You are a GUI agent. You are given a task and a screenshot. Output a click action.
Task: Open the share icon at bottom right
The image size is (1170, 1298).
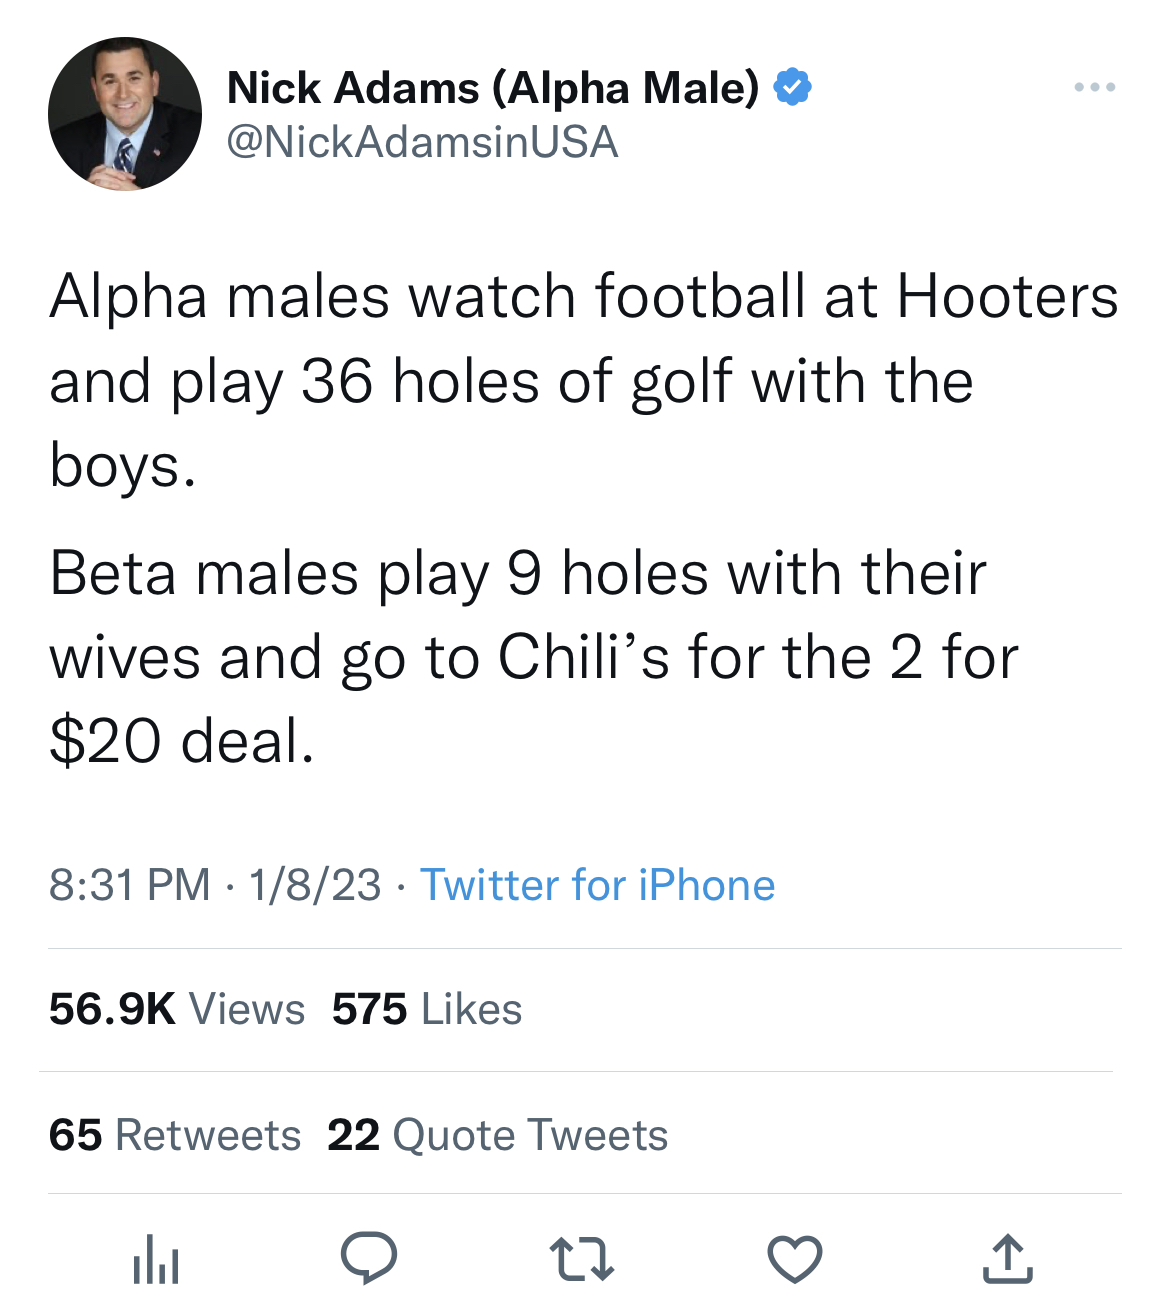tap(1007, 1259)
